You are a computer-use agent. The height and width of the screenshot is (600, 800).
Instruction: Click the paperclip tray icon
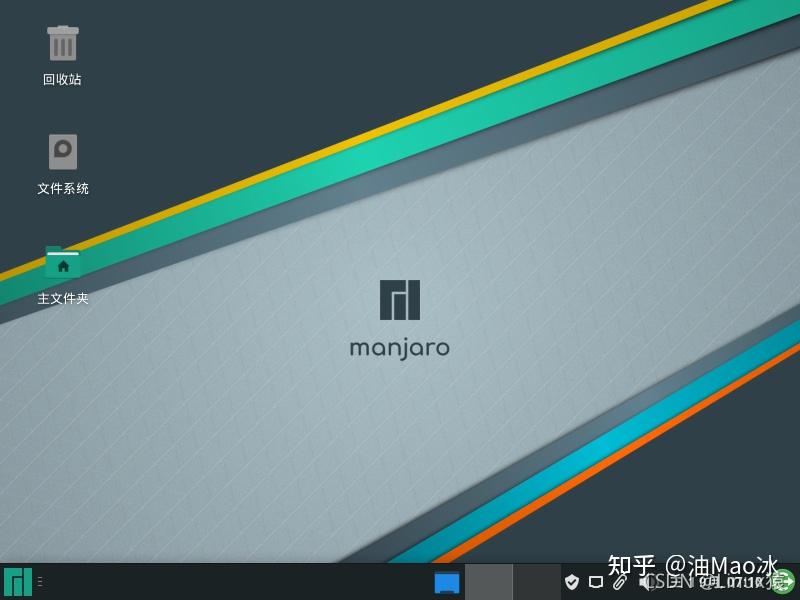(618, 583)
